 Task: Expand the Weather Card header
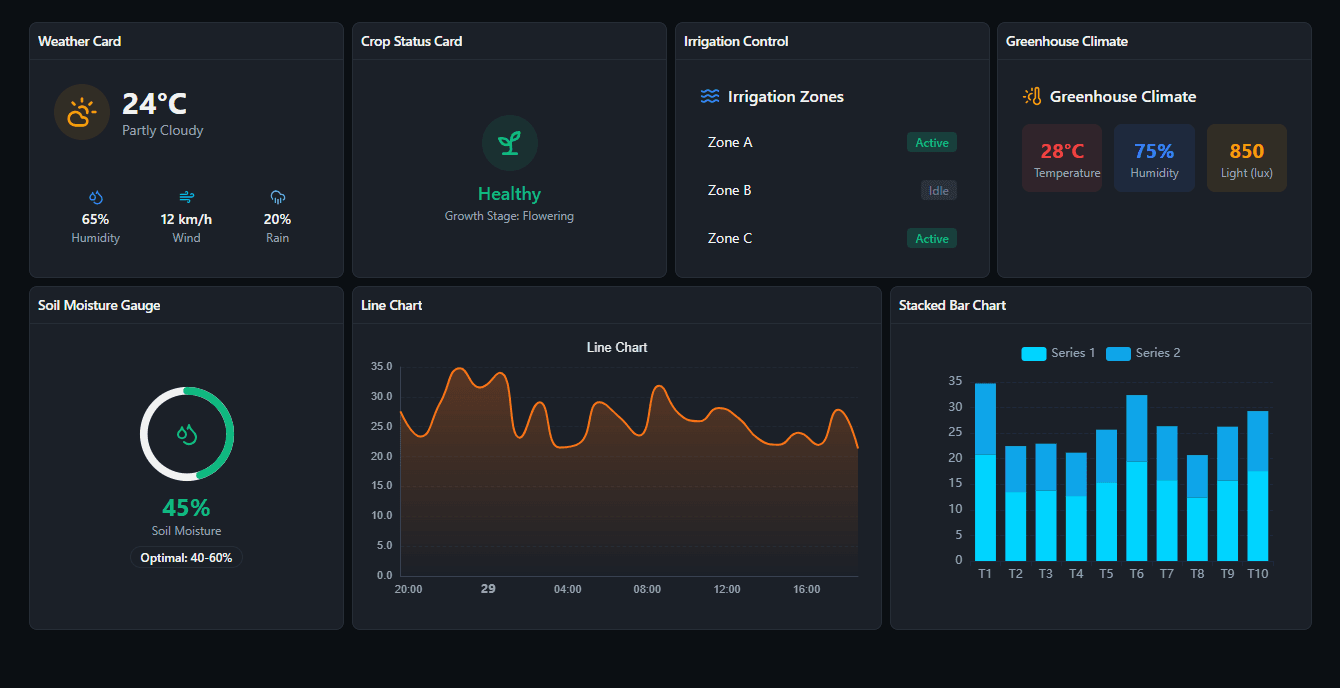(x=79, y=41)
